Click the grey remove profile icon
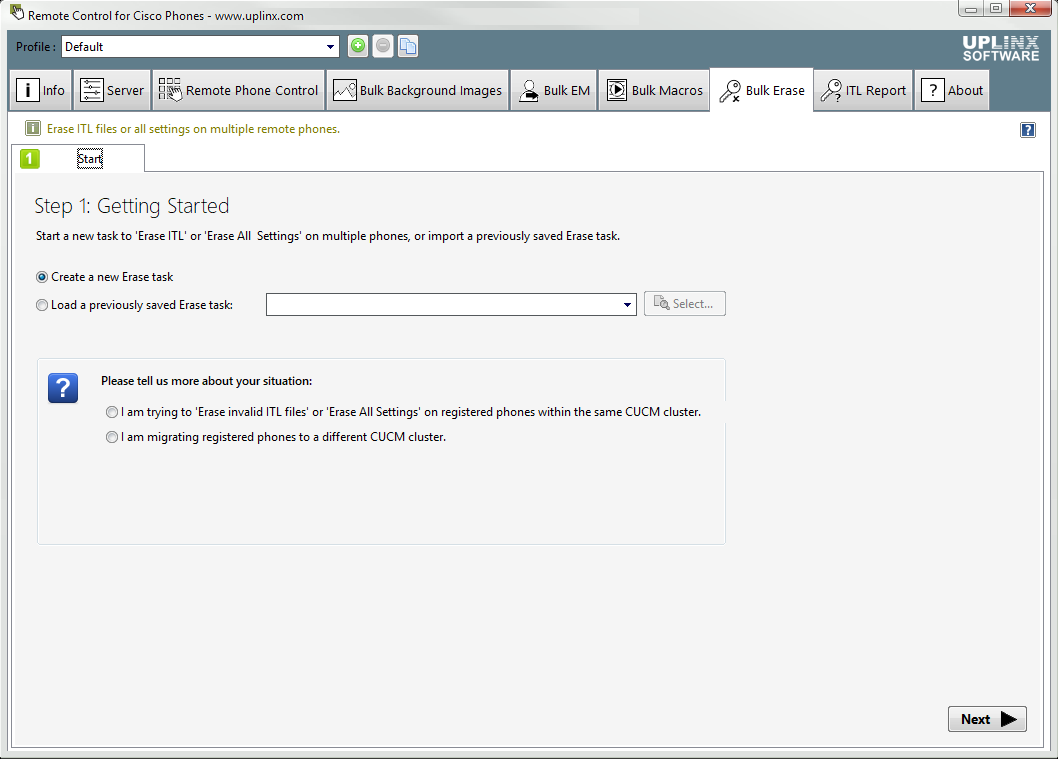Viewport: 1058px width, 759px height. tap(383, 46)
